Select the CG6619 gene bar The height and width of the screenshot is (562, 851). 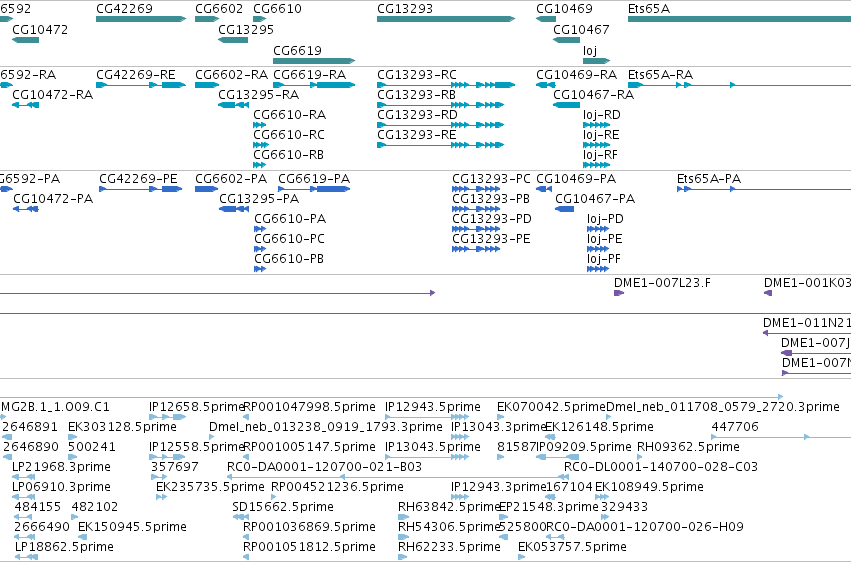pos(314,61)
